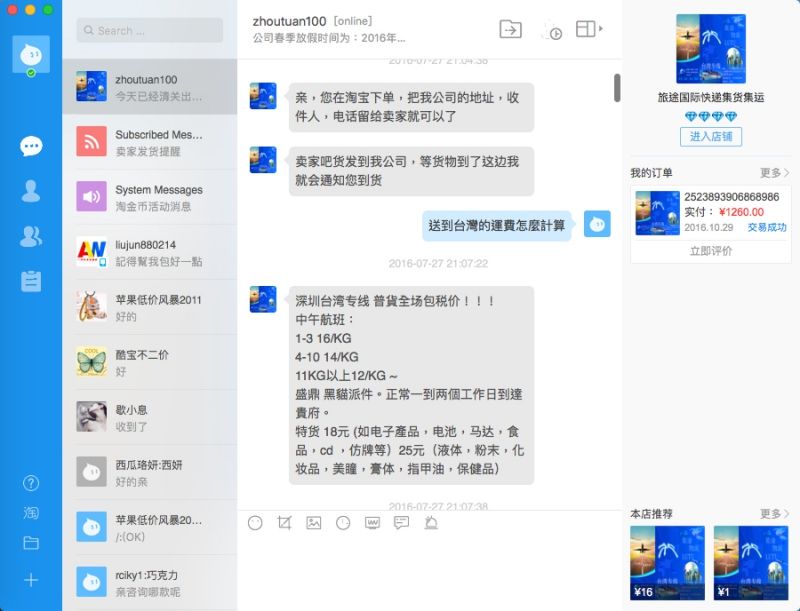Screen dimensions: 800x611
Task: Click the send image icon
Action: 314,523
